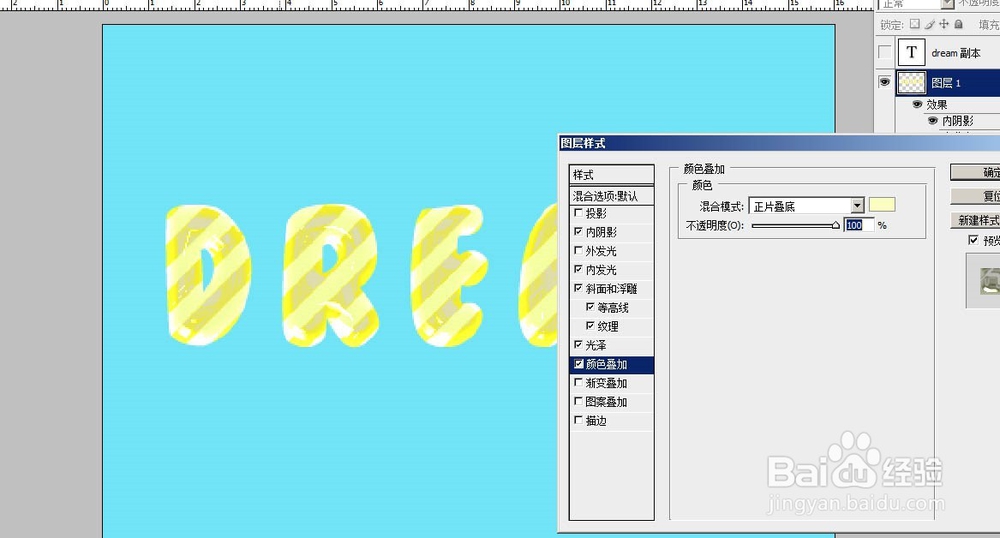Select the 图层 1 layer thumbnail
1000x538 pixels.
click(911, 82)
